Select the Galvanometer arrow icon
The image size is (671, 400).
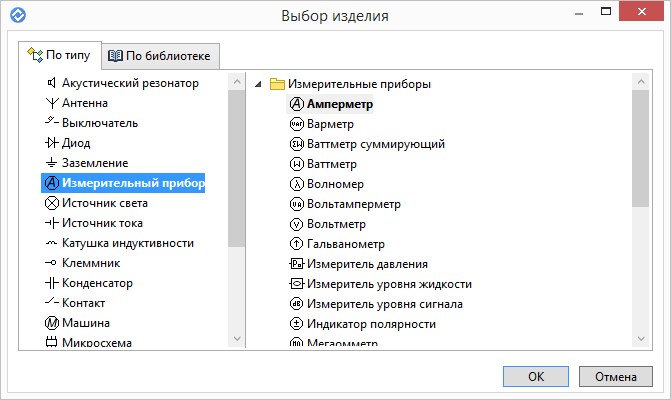point(296,244)
